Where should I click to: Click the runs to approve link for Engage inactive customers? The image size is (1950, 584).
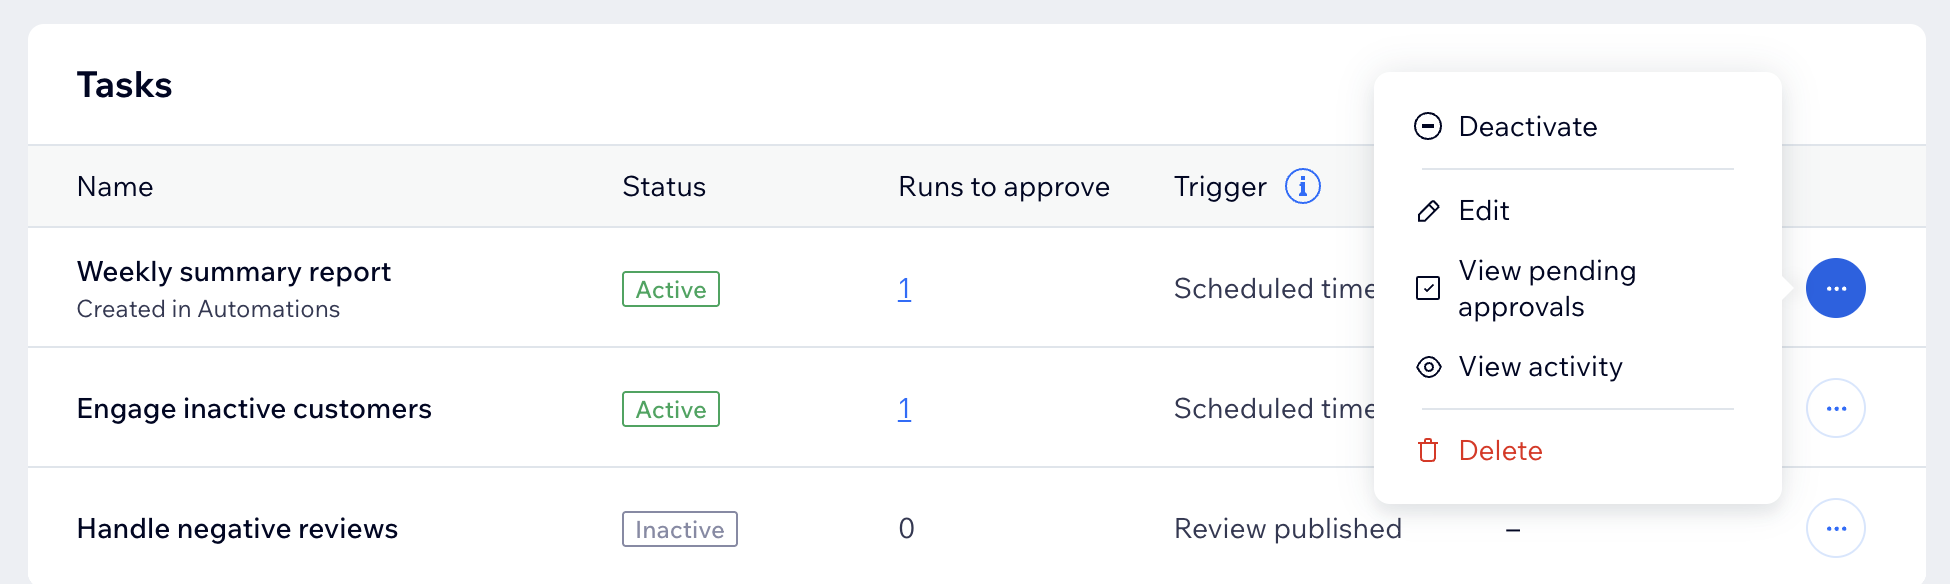coord(904,408)
